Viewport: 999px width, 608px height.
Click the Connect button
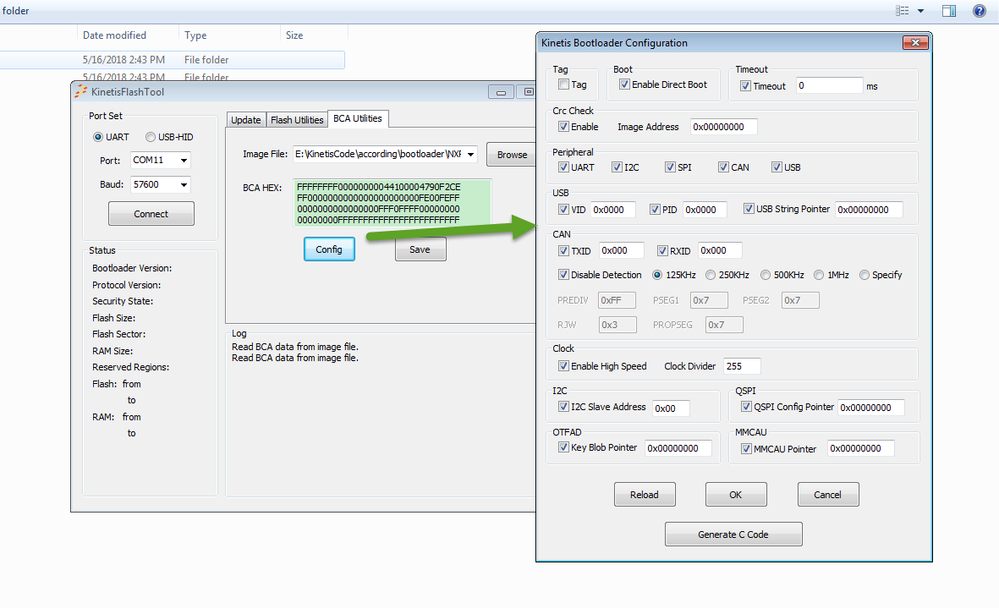click(x=151, y=214)
